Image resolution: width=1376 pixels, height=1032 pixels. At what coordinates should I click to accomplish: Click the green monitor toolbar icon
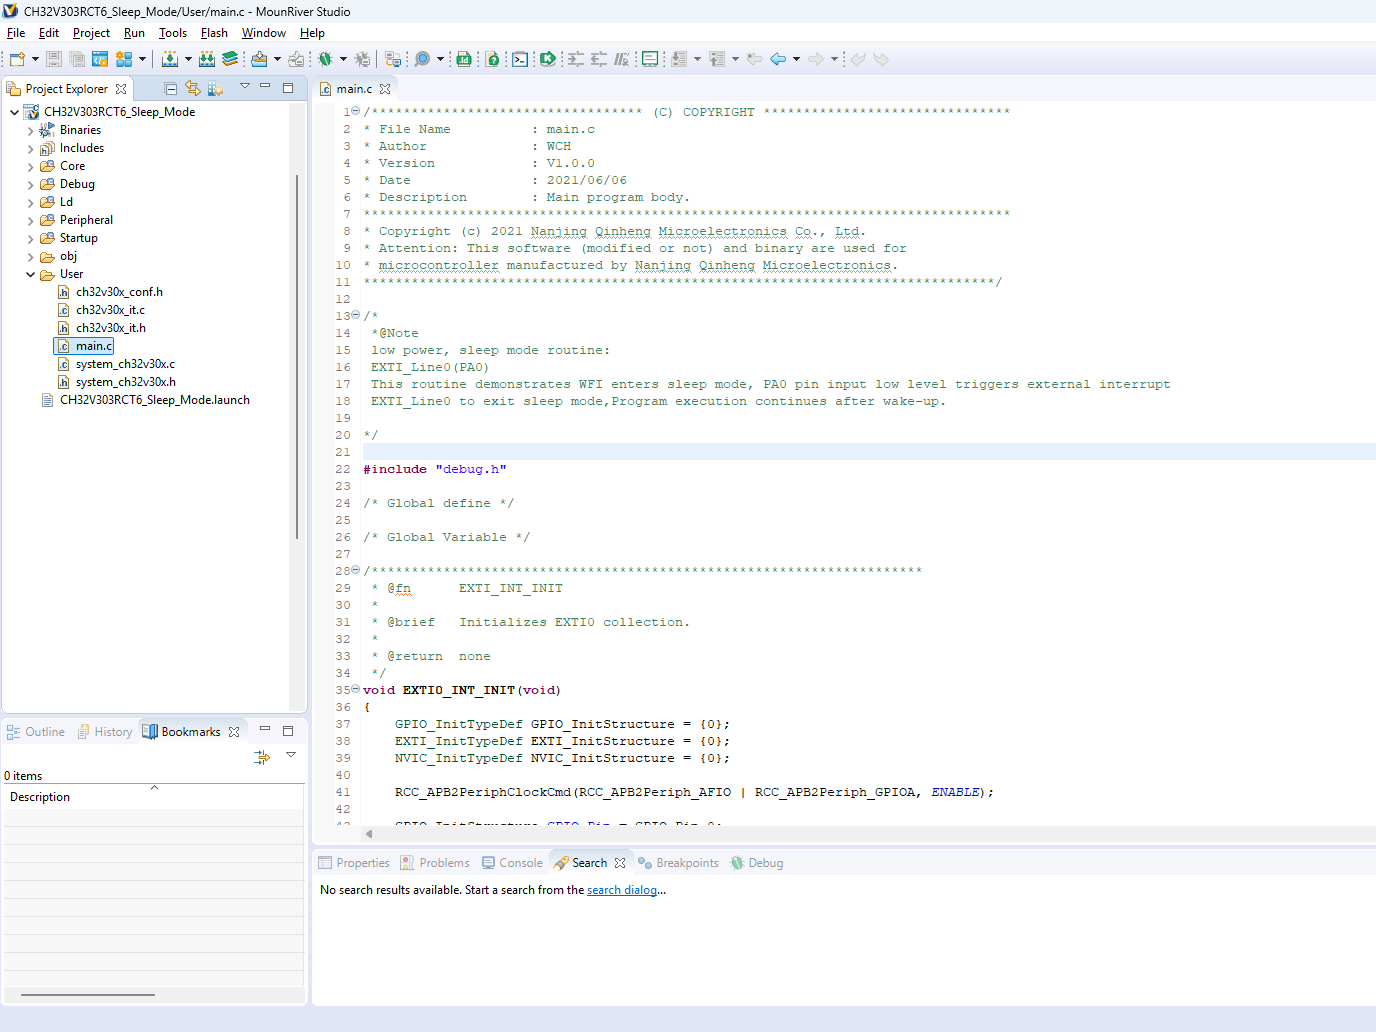[x=650, y=59]
